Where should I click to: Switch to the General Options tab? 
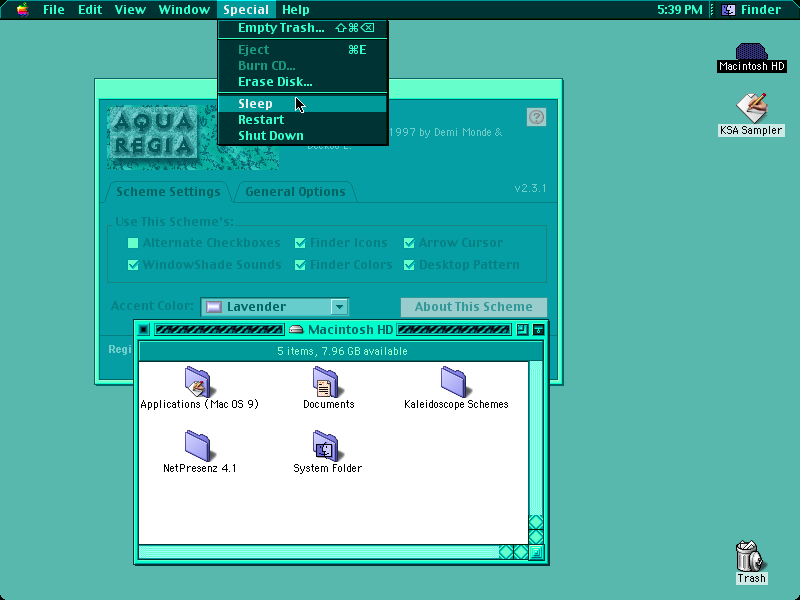pos(295,192)
